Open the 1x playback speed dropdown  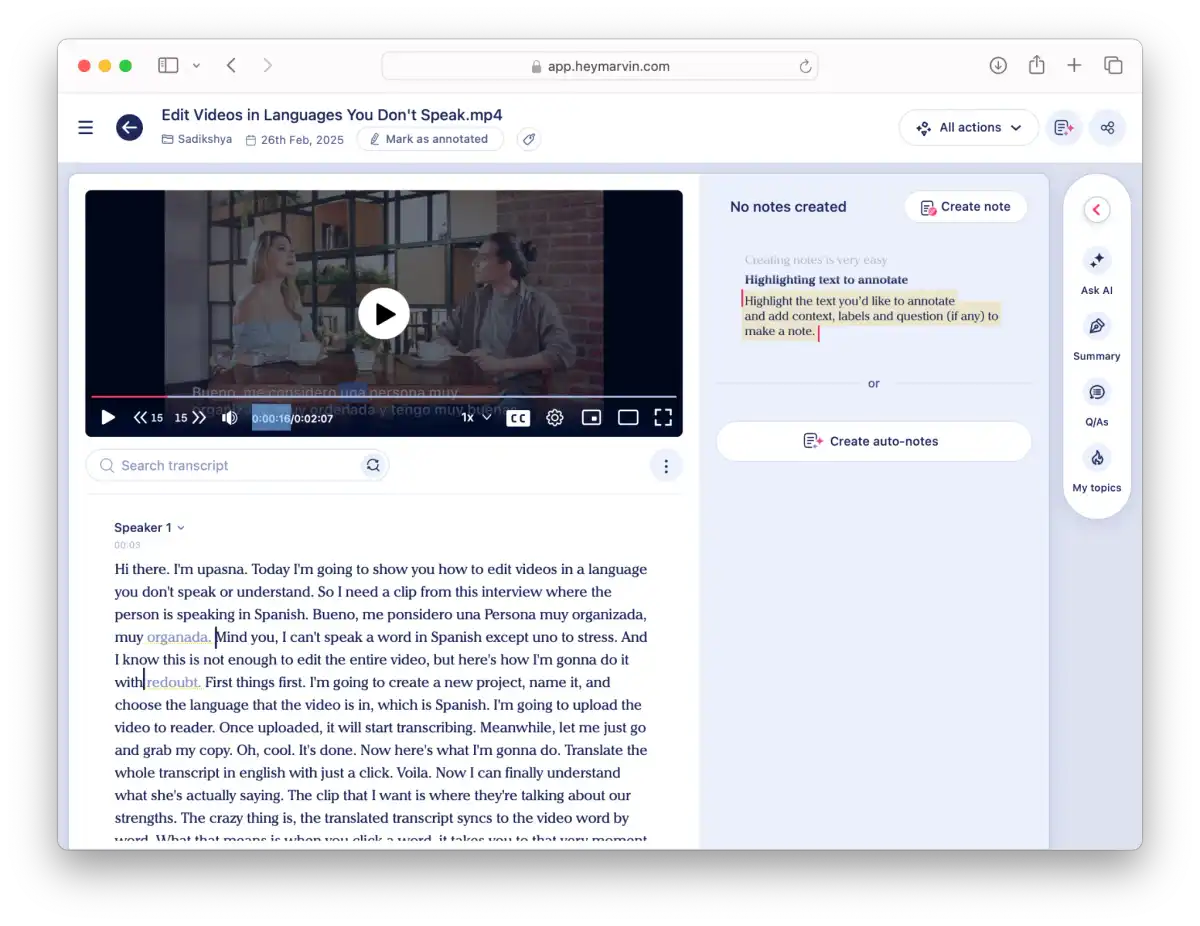tap(476, 418)
